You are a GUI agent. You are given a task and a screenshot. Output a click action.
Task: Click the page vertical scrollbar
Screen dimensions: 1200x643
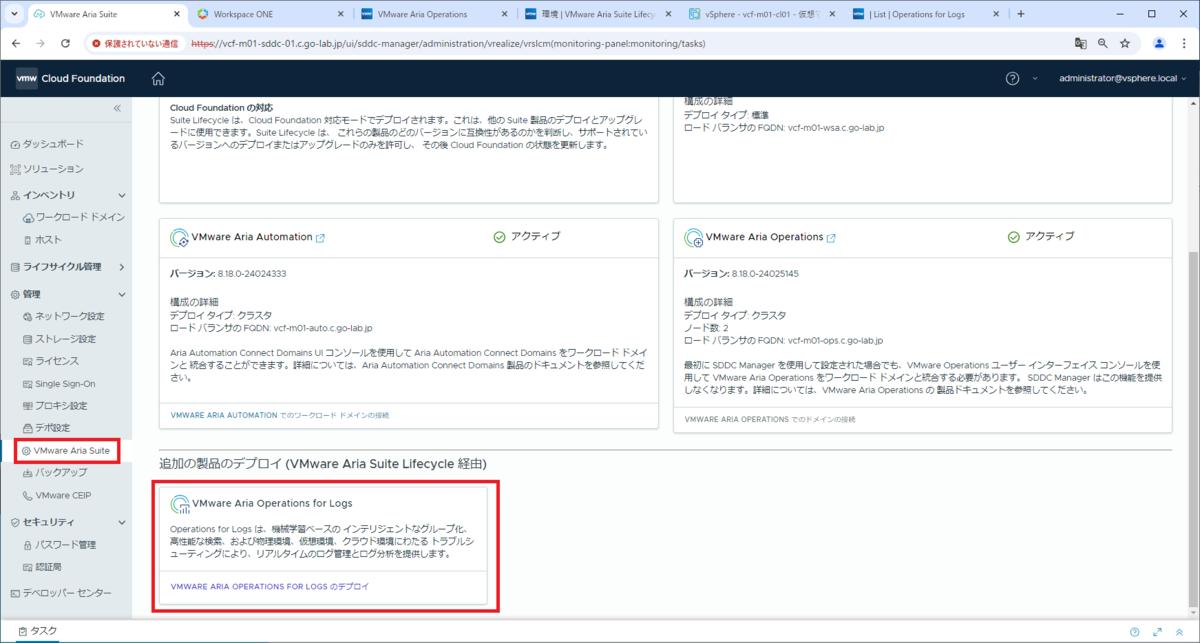(x=1193, y=430)
